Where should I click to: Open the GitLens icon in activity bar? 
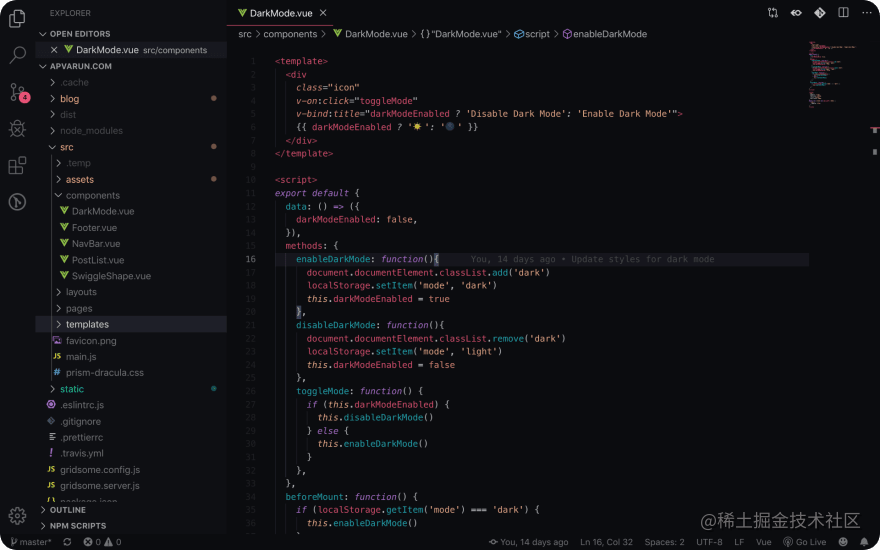pyautogui.click(x=17, y=201)
